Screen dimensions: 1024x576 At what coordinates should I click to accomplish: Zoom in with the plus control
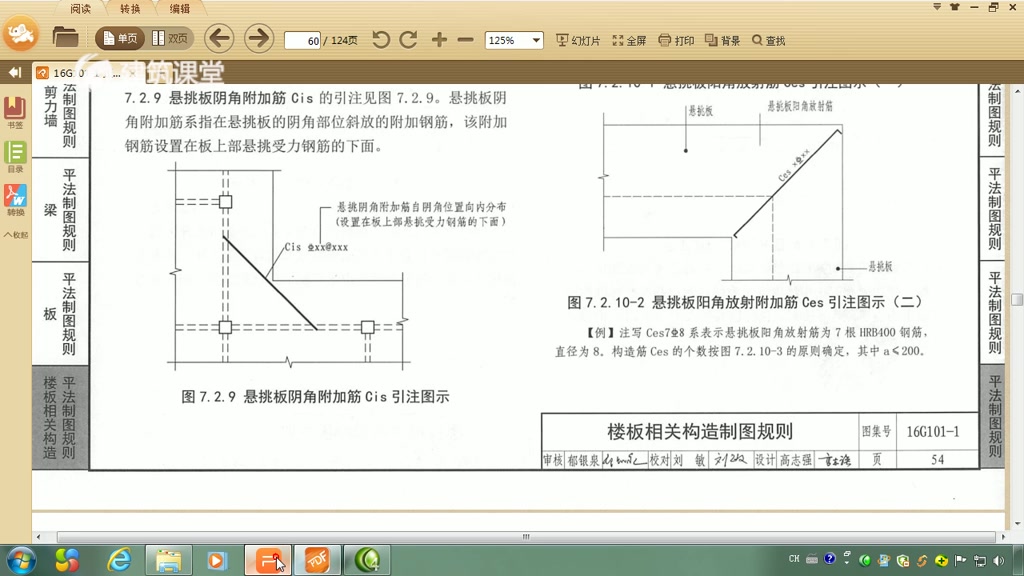click(438, 40)
